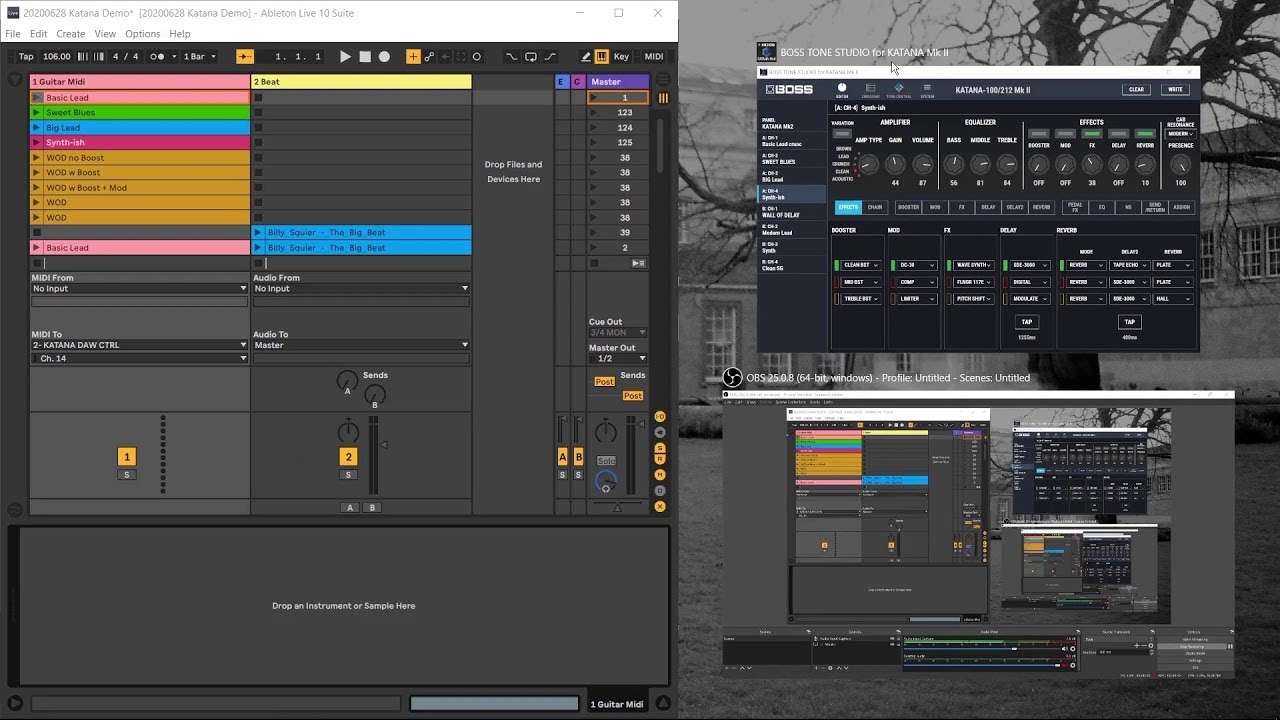Start playback with the Ableton Play button

[x=345, y=57]
